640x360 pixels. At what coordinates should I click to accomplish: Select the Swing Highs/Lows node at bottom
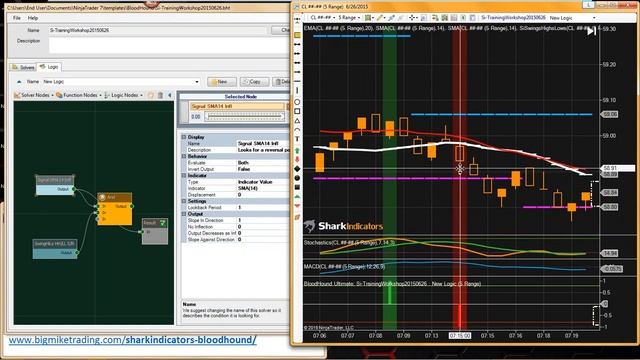55,249
